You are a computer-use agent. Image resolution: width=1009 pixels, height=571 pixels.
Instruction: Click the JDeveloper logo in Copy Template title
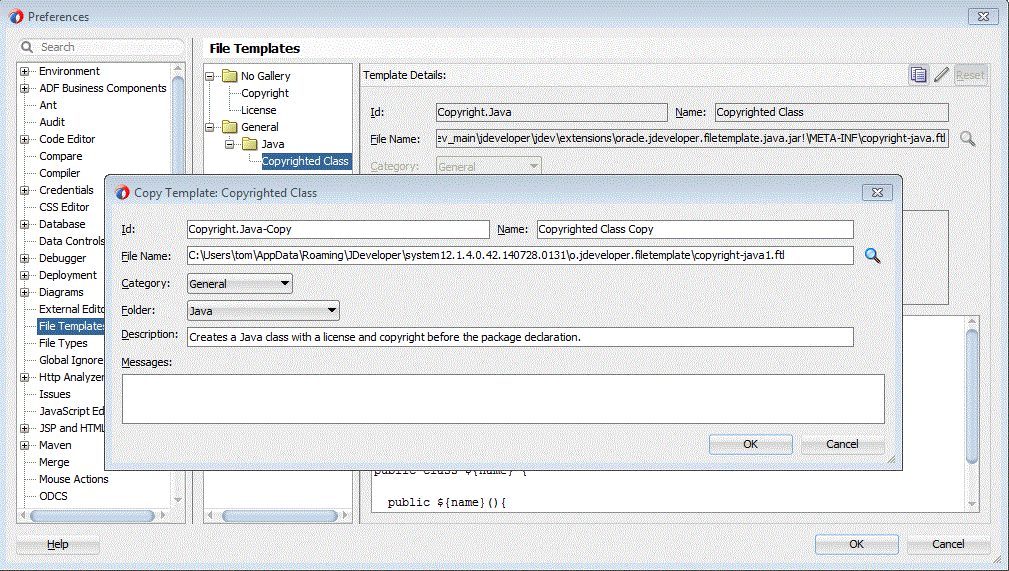point(122,192)
